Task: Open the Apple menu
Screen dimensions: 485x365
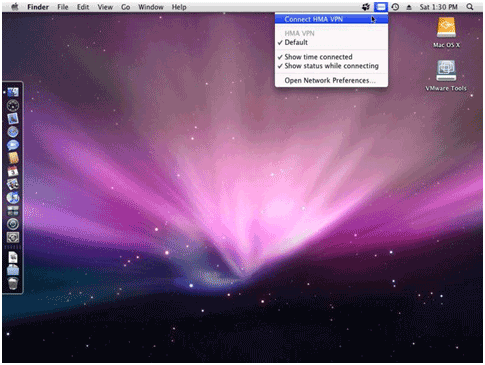Action: 14,7
